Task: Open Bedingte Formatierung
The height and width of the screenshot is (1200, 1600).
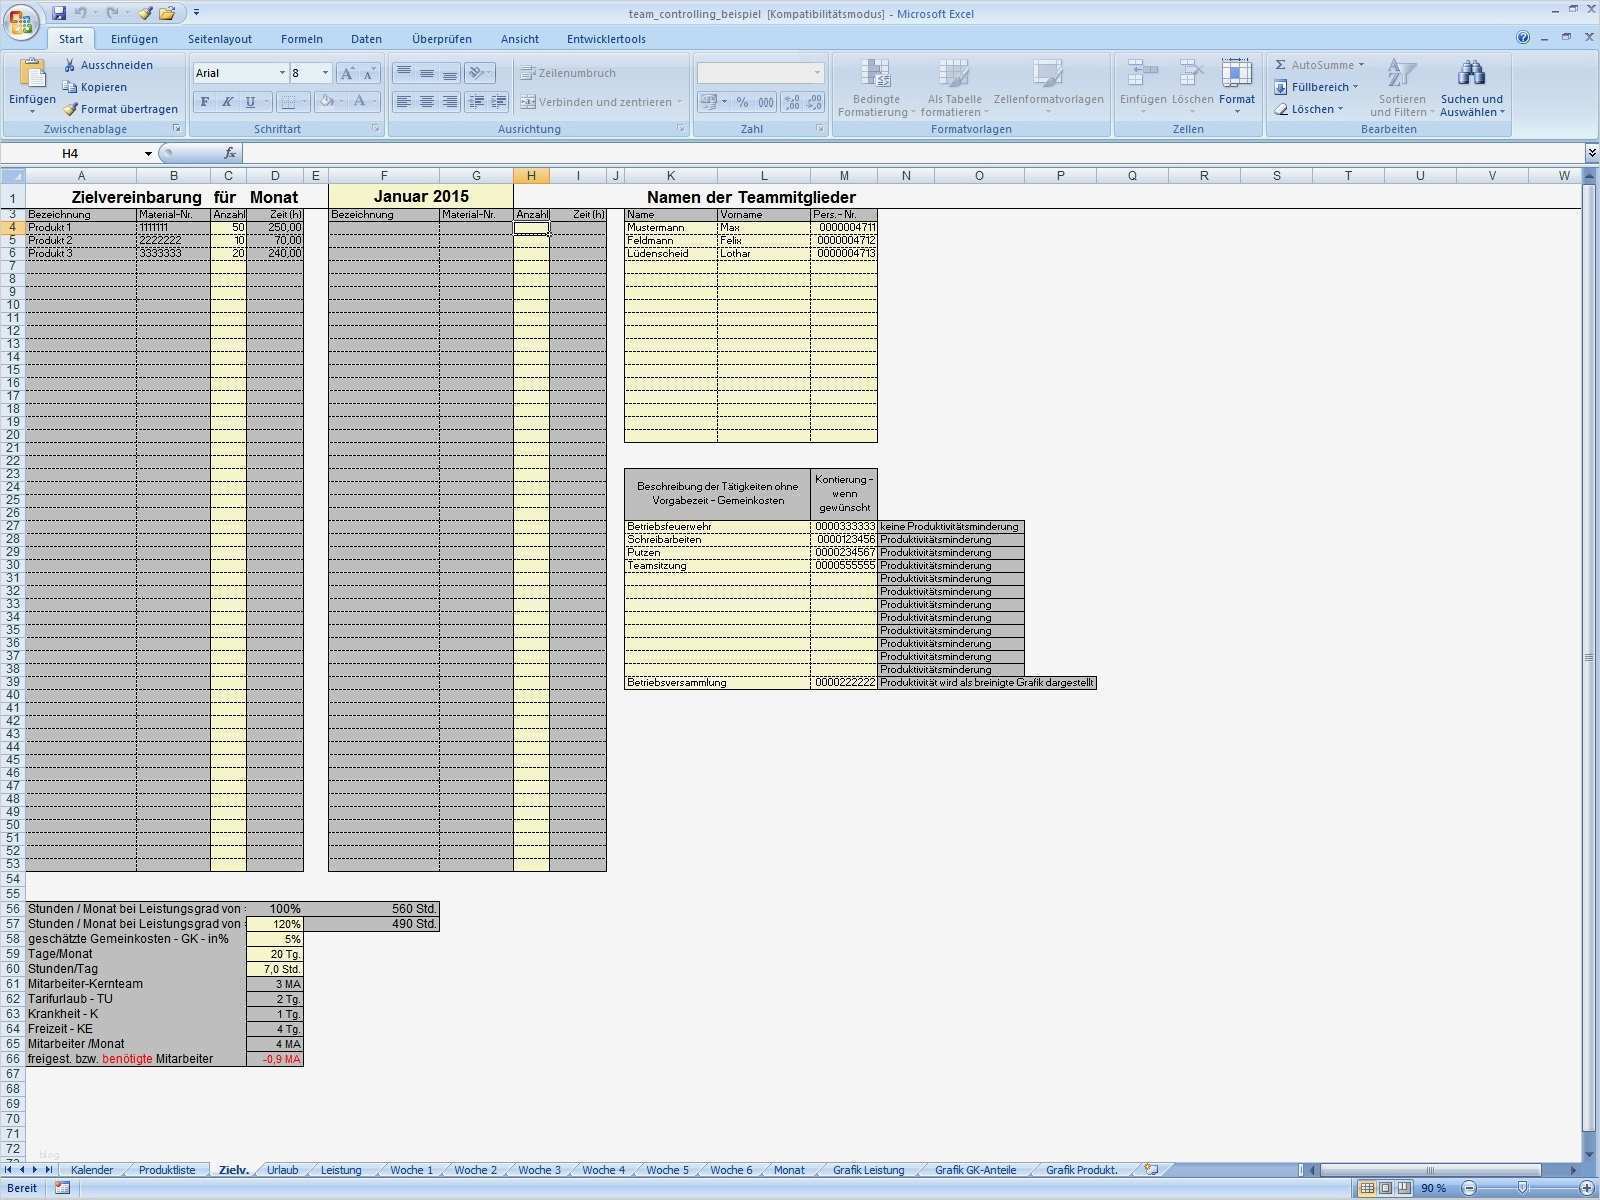Action: (x=878, y=85)
